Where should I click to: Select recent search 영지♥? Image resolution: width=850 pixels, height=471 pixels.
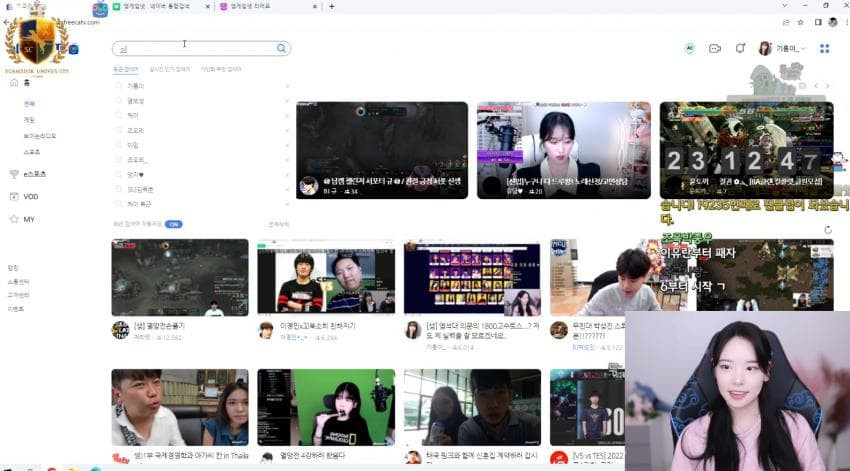click(136, 175)
